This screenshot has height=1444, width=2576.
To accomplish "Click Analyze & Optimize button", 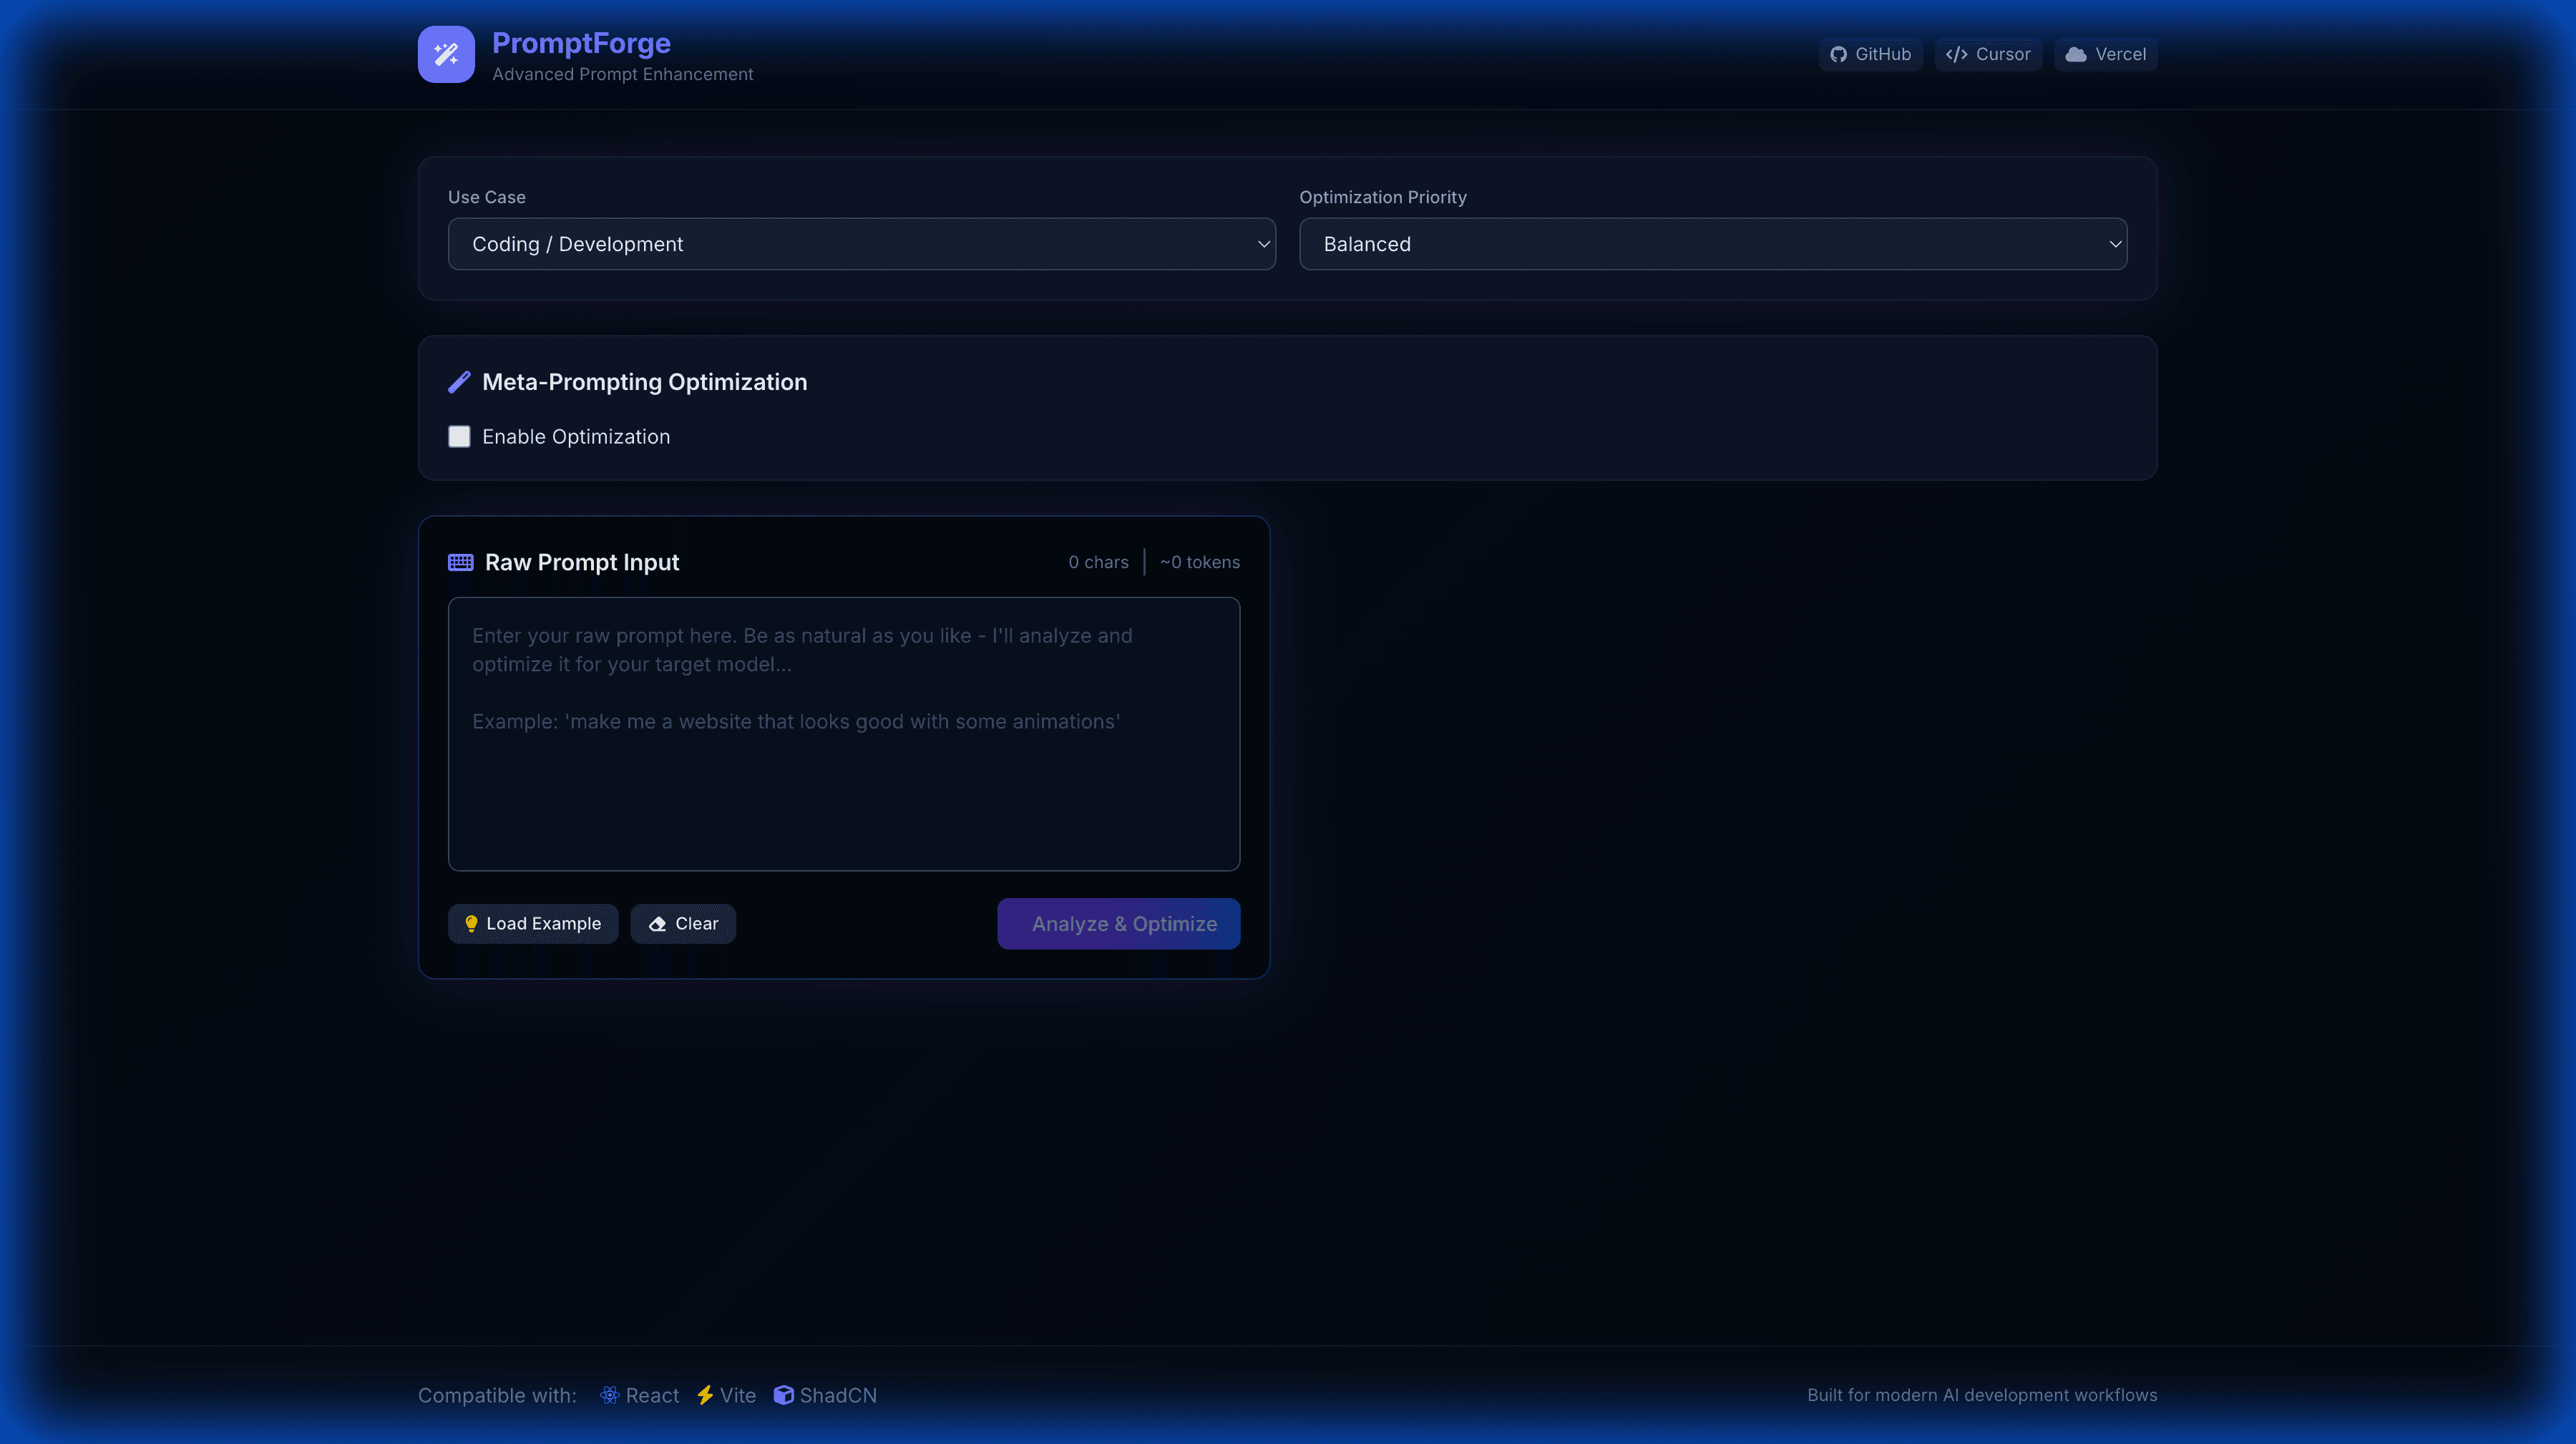I will click(1118, 924).
